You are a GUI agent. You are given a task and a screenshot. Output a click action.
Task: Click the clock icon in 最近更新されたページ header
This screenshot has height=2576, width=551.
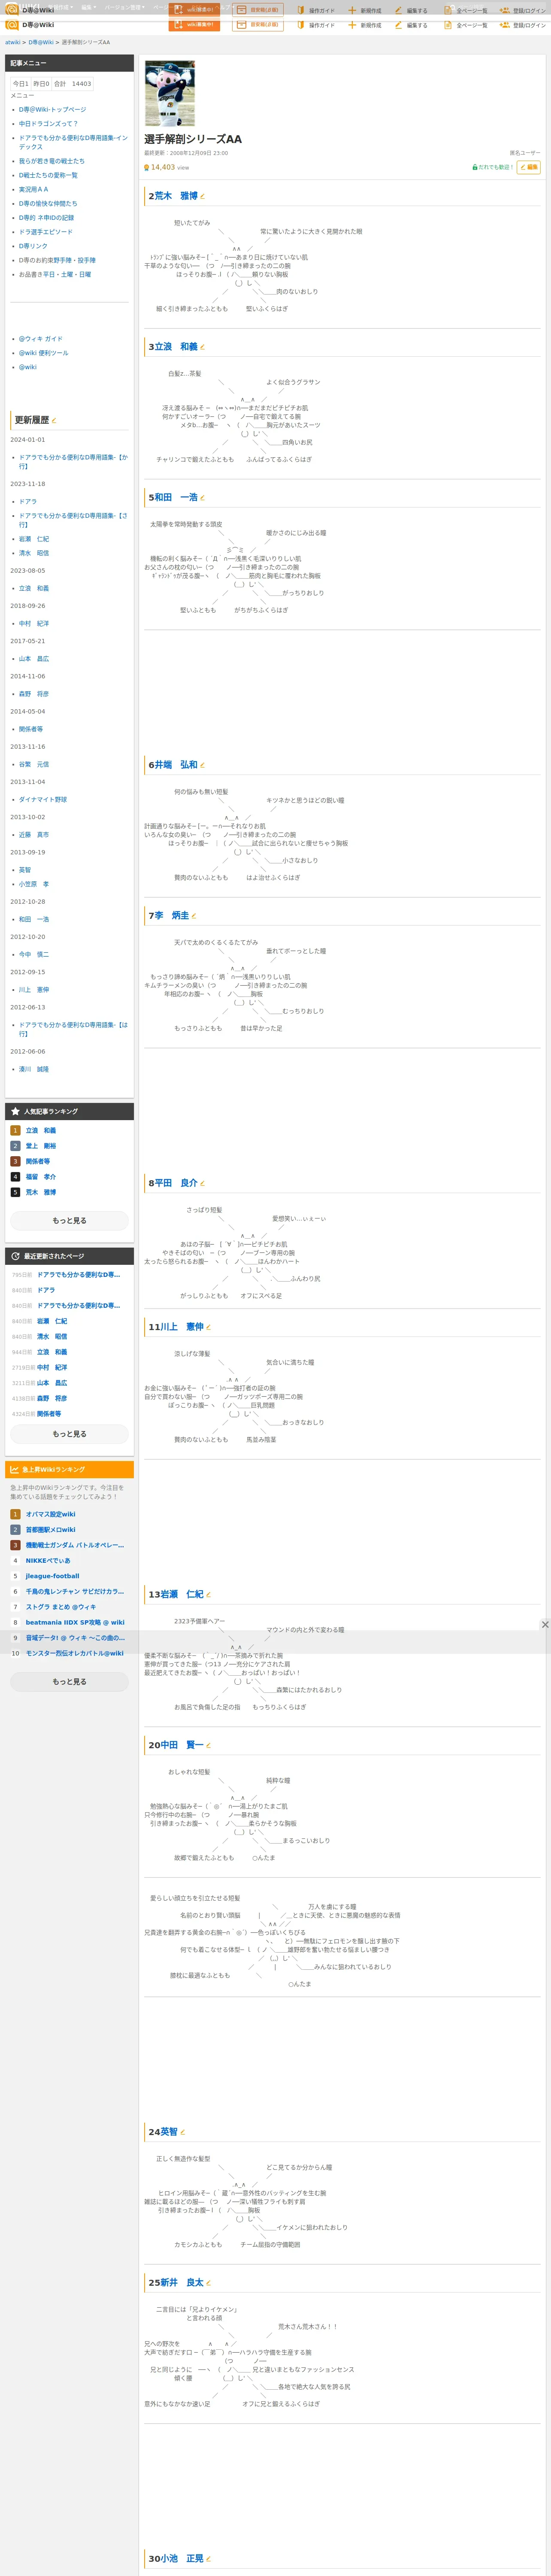[x=15, y=1256]
